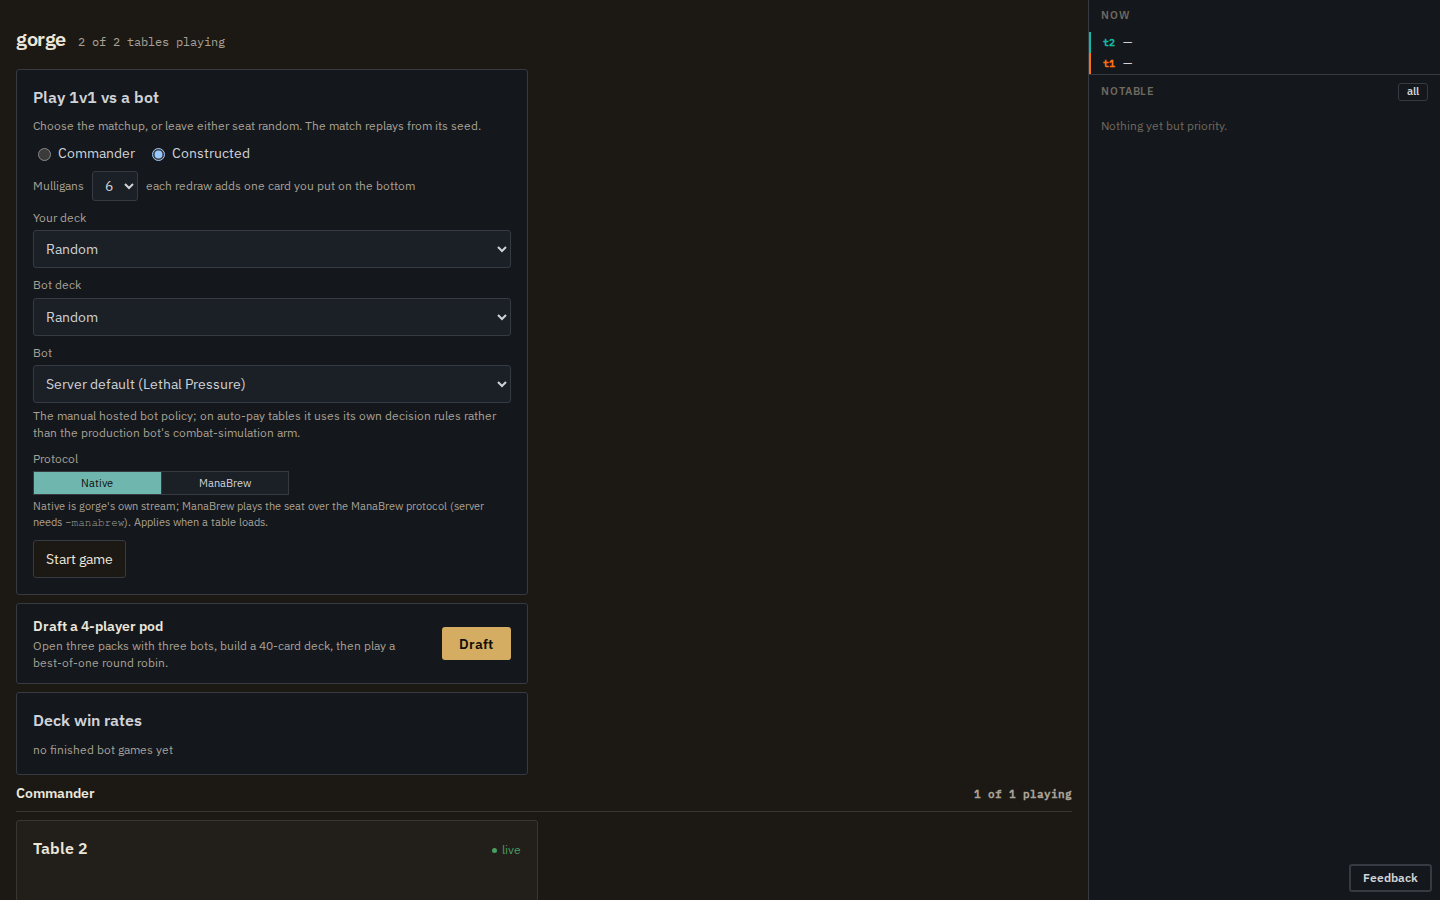Screen dimensions: 1440x900
Task: Click the '2 of 2 tables playing' text
Action: (152, 42)
